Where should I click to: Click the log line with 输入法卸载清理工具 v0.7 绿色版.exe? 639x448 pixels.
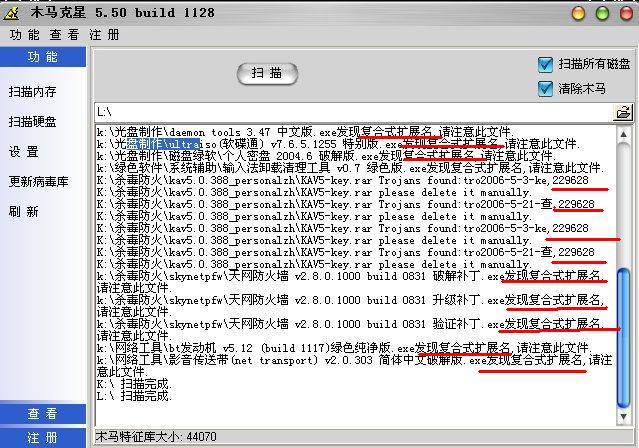click(x=350, y=168)
